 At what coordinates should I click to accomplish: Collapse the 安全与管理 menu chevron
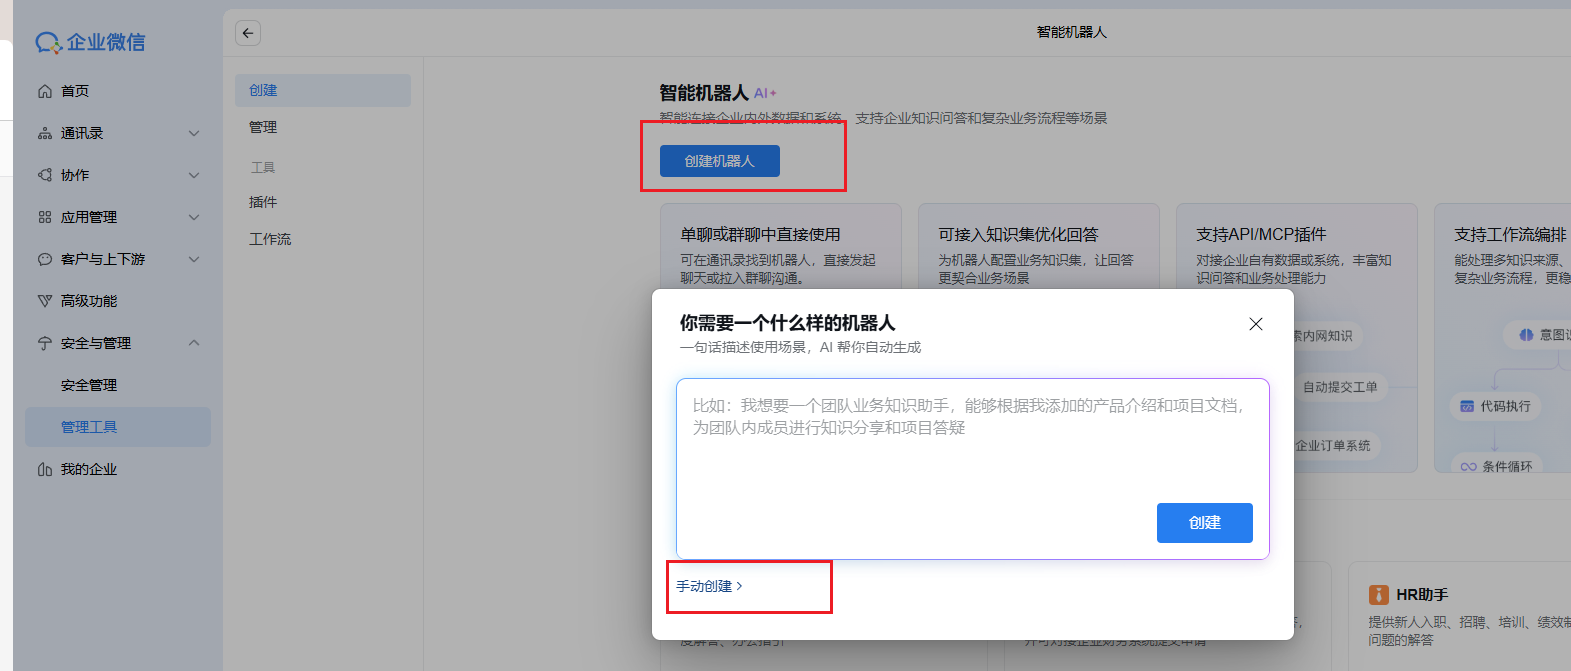click(194, 343)
